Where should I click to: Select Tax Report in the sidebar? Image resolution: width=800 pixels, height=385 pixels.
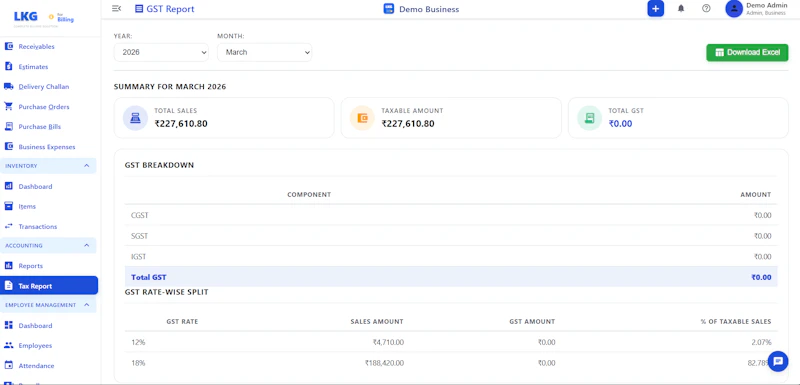[49, 286]
